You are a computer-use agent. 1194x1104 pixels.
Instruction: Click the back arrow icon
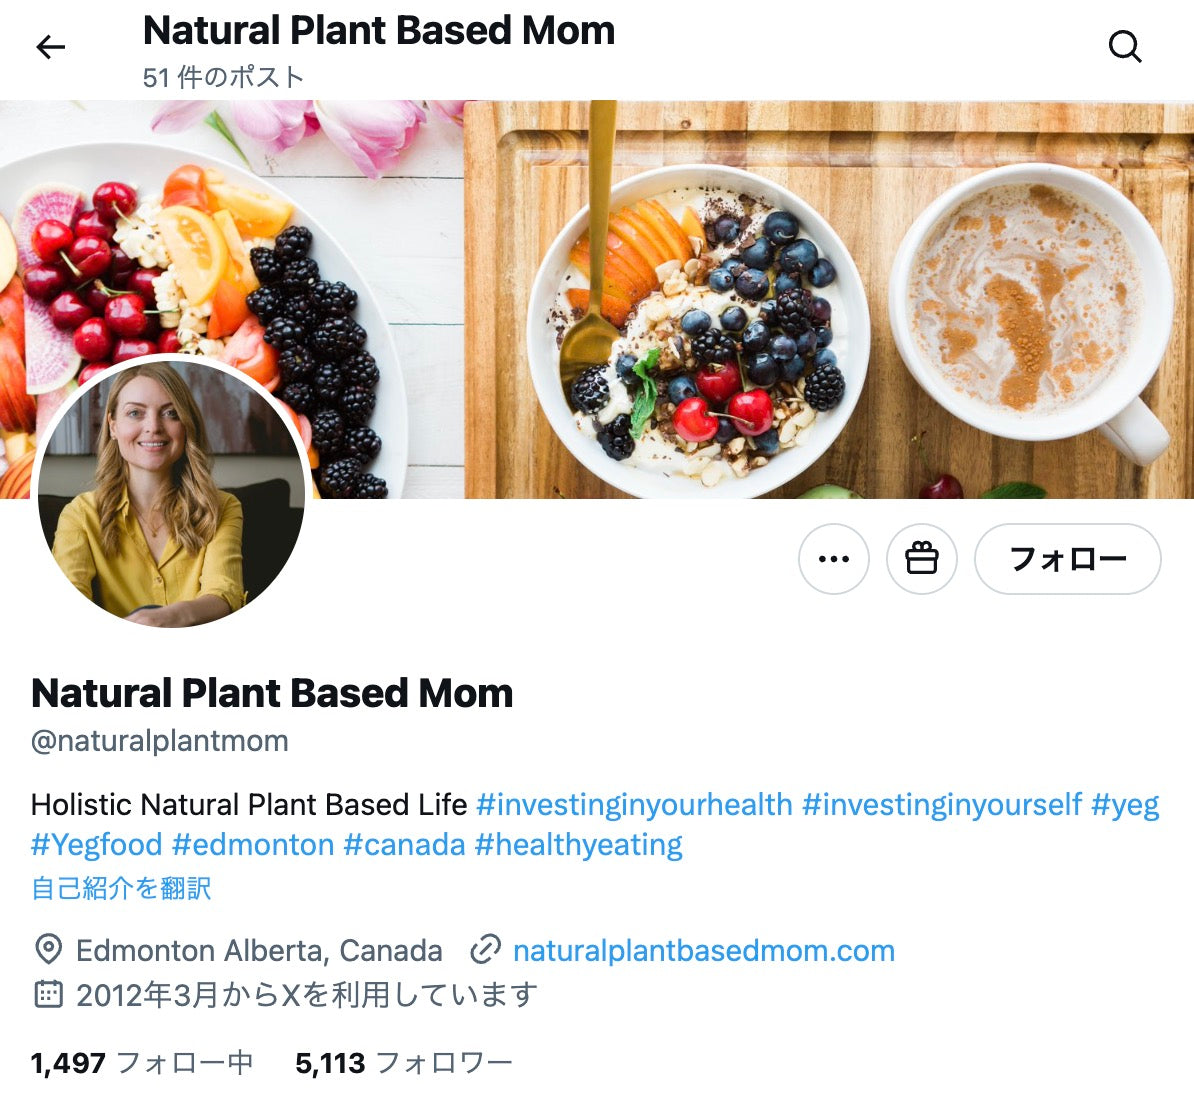pyautogui.click(x=50, y=47)
